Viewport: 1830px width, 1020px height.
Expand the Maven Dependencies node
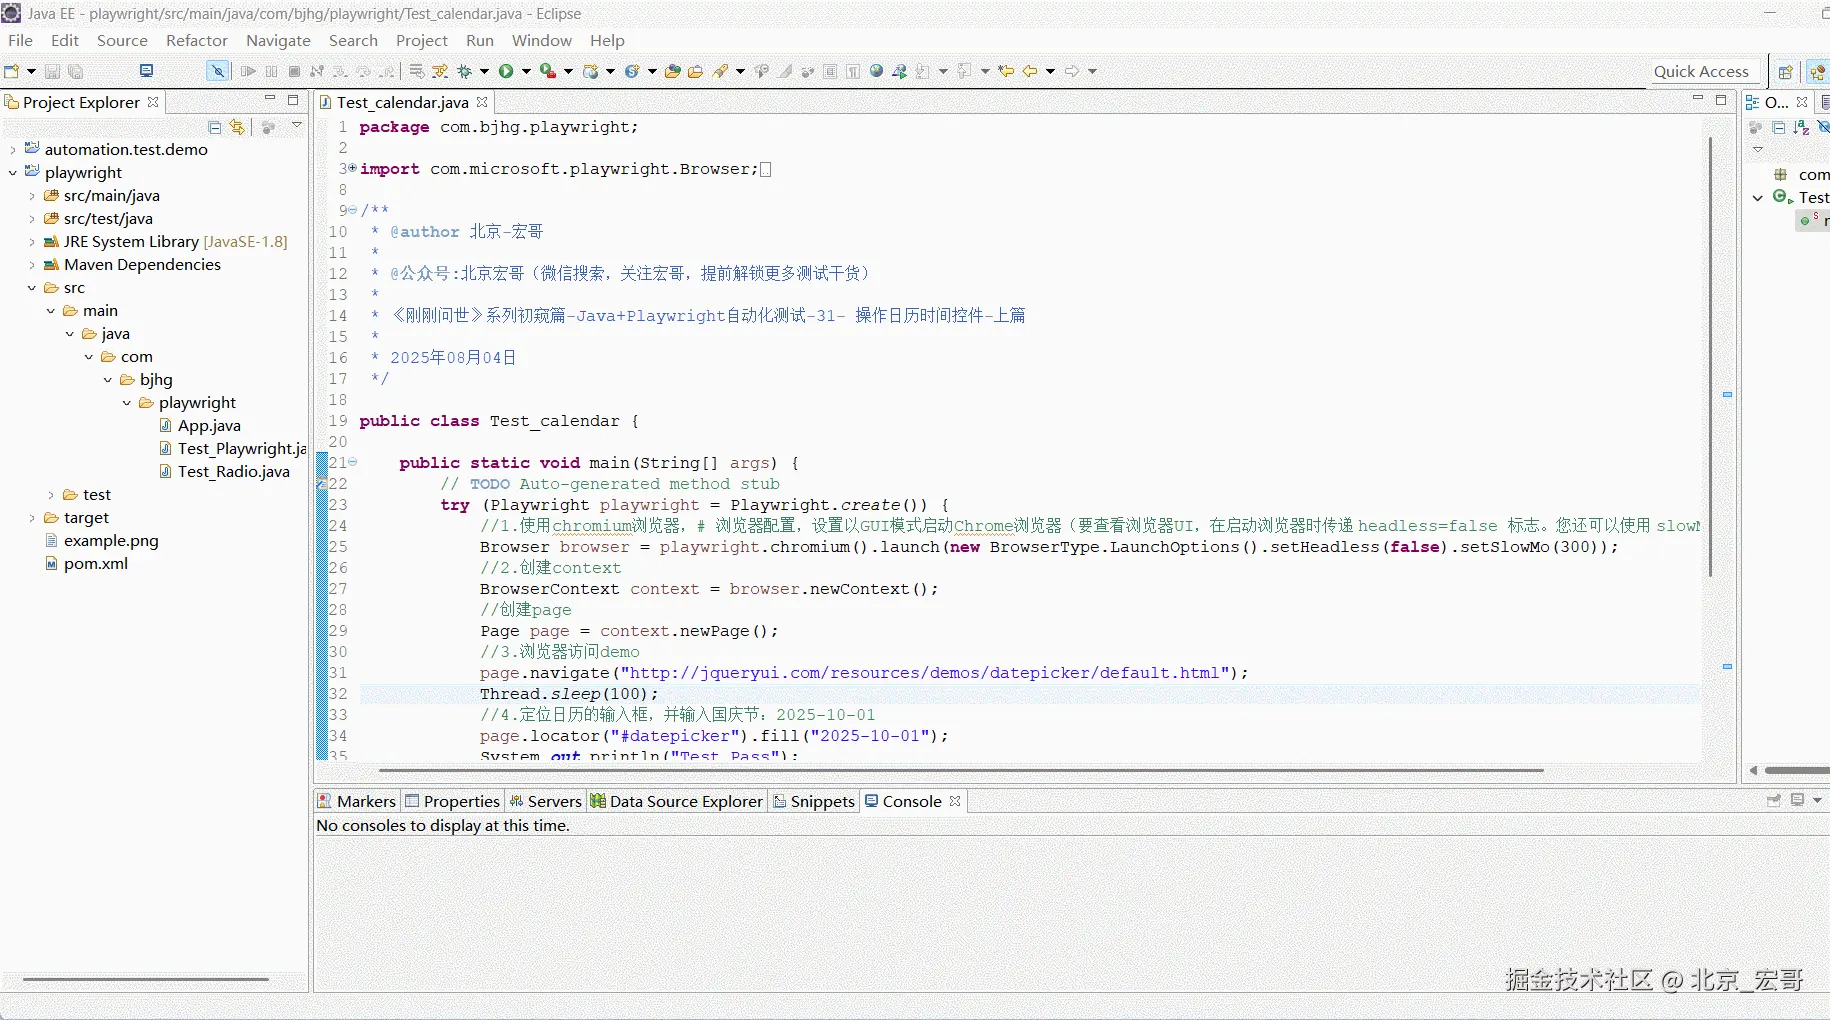32,265
